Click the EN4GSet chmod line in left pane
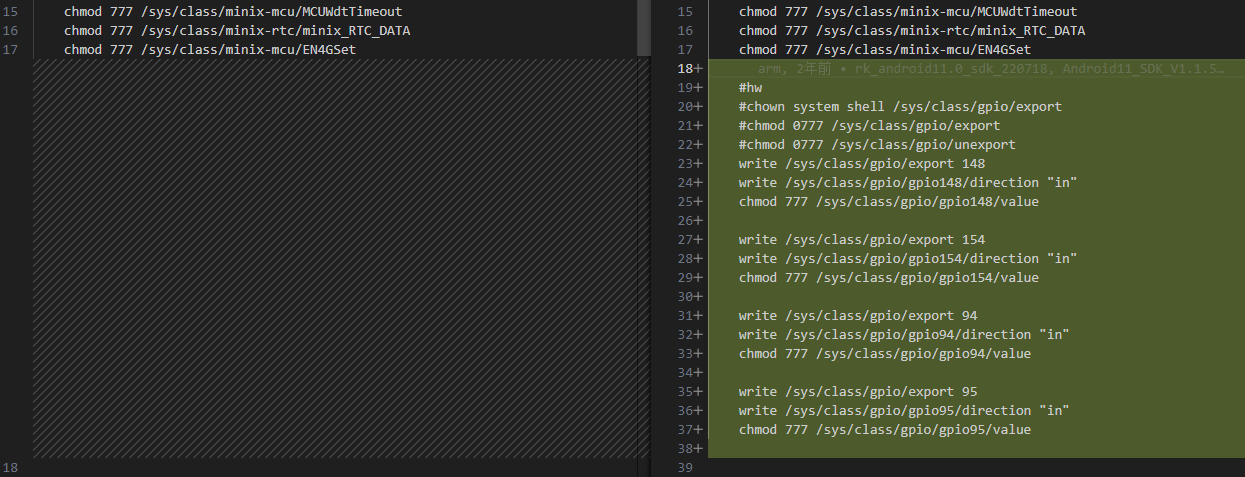 [x=210, y=50]
